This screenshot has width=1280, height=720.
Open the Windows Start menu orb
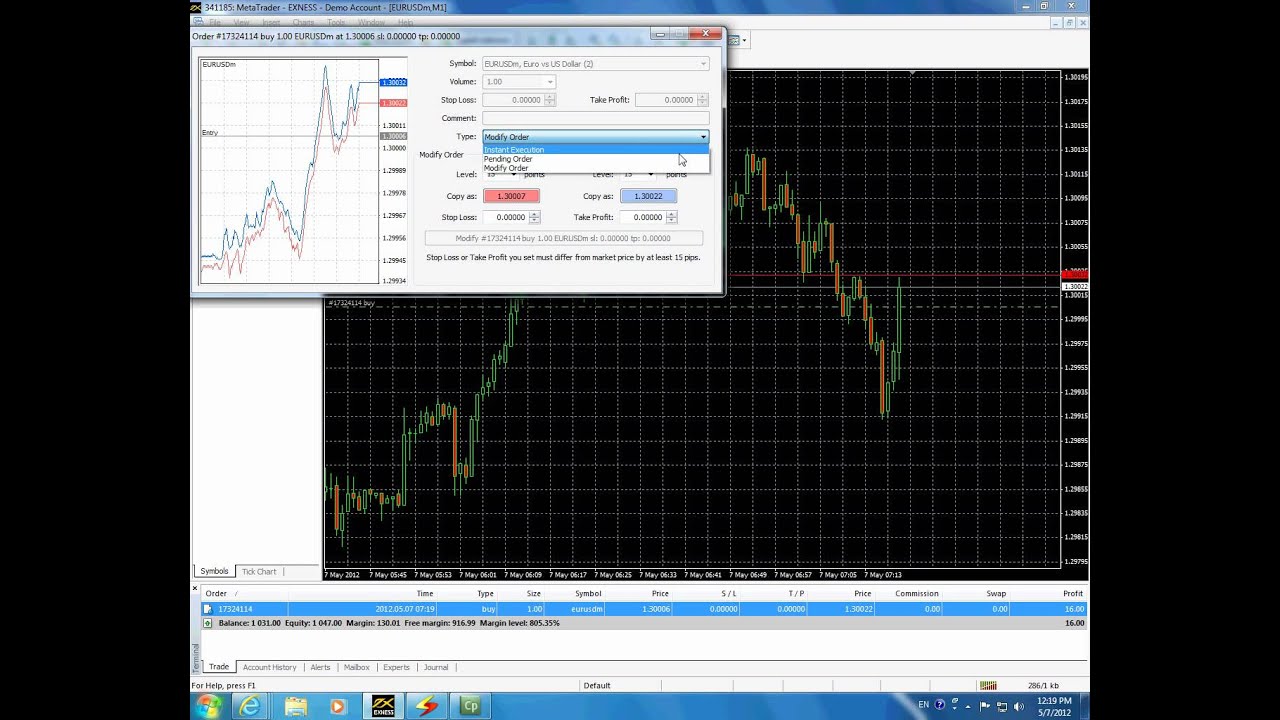(x=209, y=706)
